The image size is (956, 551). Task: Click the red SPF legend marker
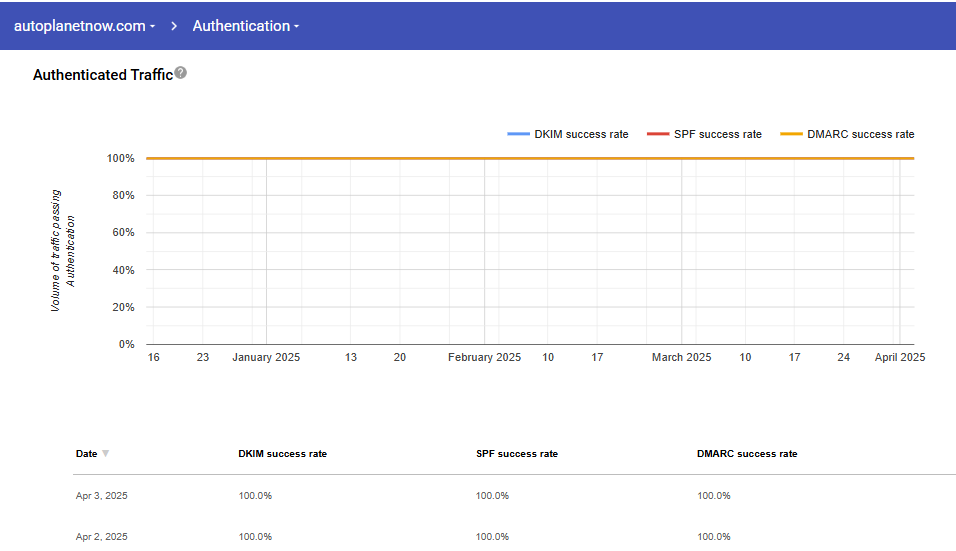tap(657, 134)
